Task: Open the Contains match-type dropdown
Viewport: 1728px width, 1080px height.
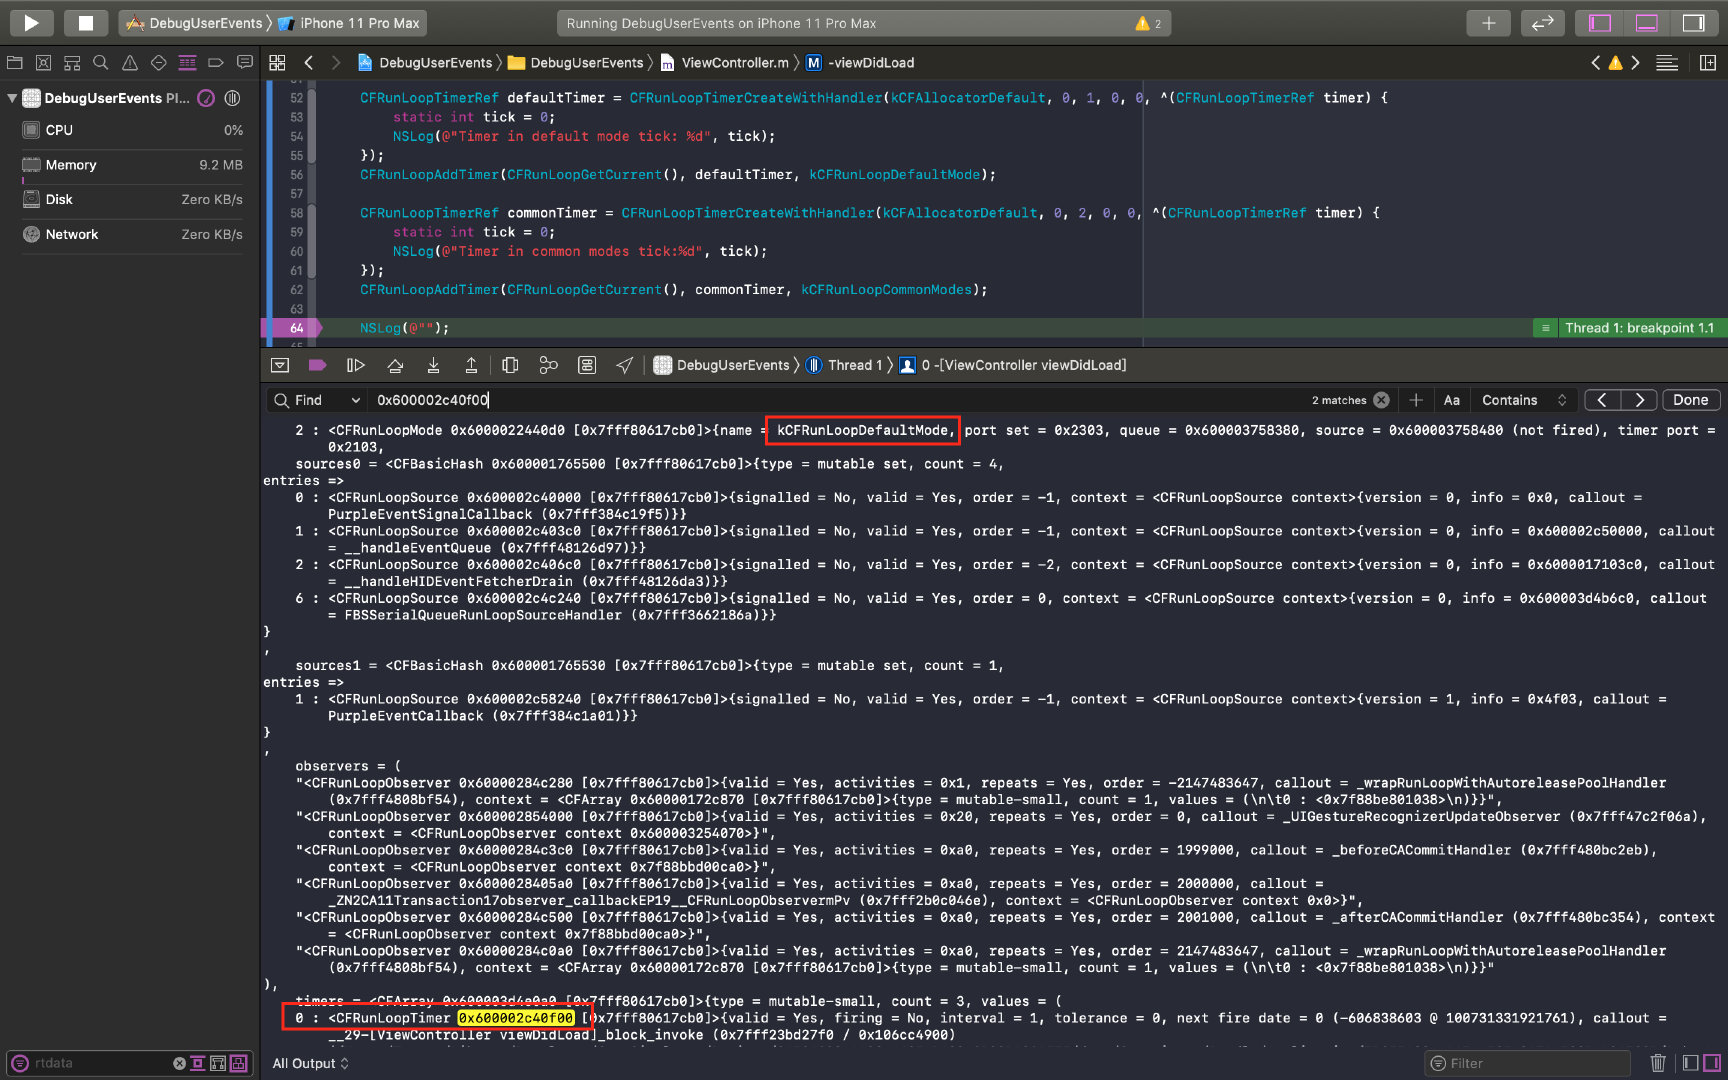Action: (x=1523, y=400)
